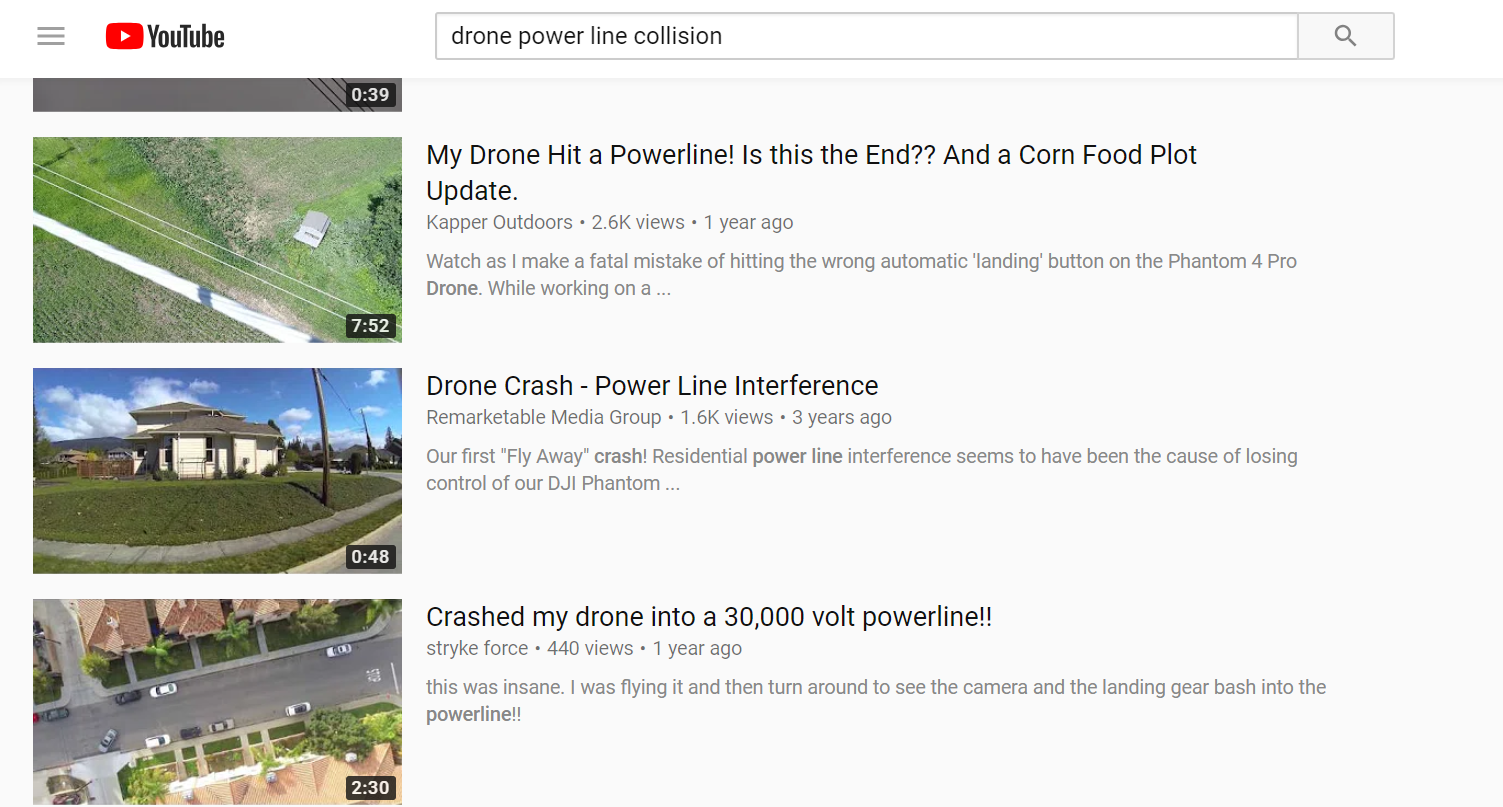Click the 'Fly Away' crash description text
Image resolution: width=1503 pixels, height=807 pixels.
click(860, 457)
